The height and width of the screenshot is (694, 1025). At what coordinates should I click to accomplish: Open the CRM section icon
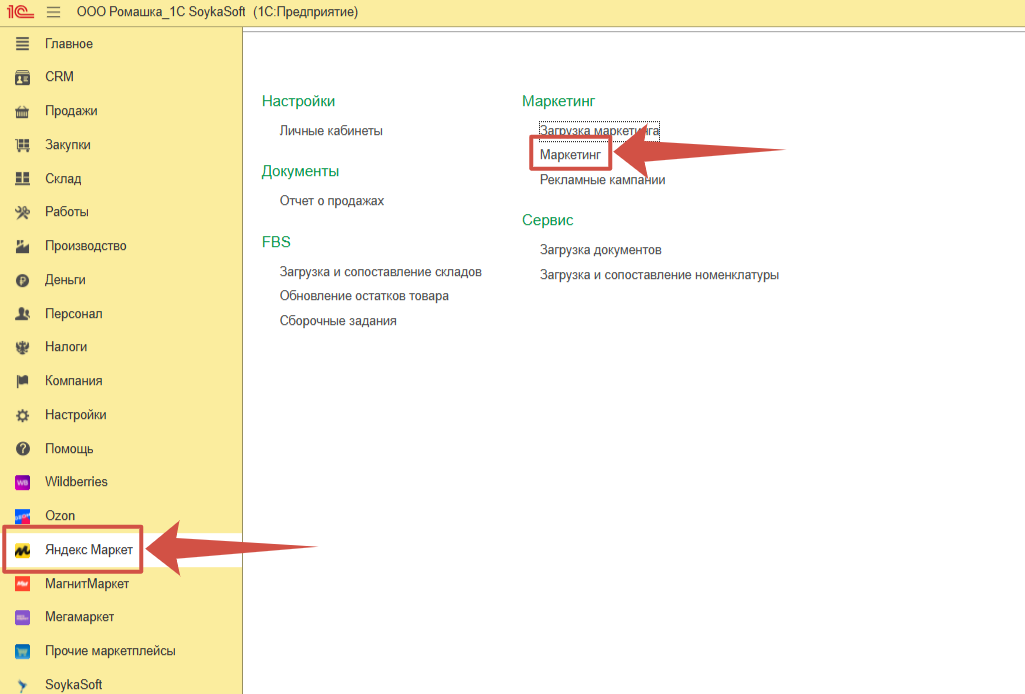pyautogui.click(x=22, y=77)
